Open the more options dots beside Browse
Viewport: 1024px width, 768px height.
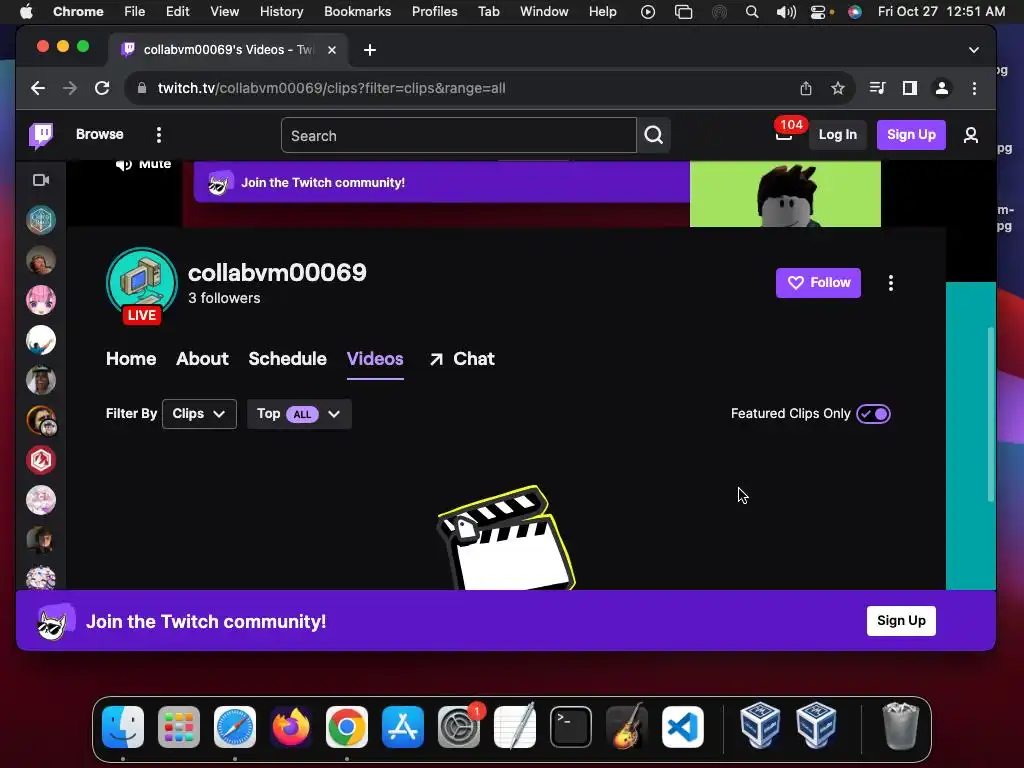[159, 135]
